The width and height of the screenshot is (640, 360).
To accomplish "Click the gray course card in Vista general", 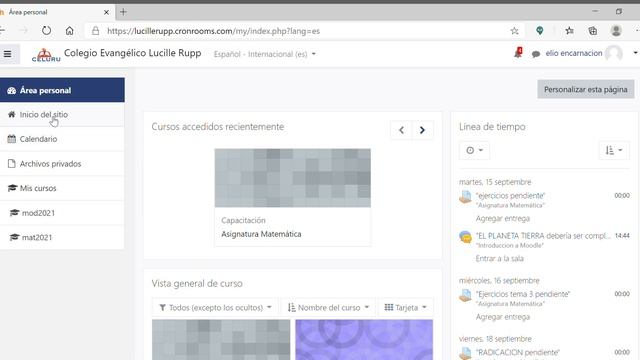I will (221, 340).
